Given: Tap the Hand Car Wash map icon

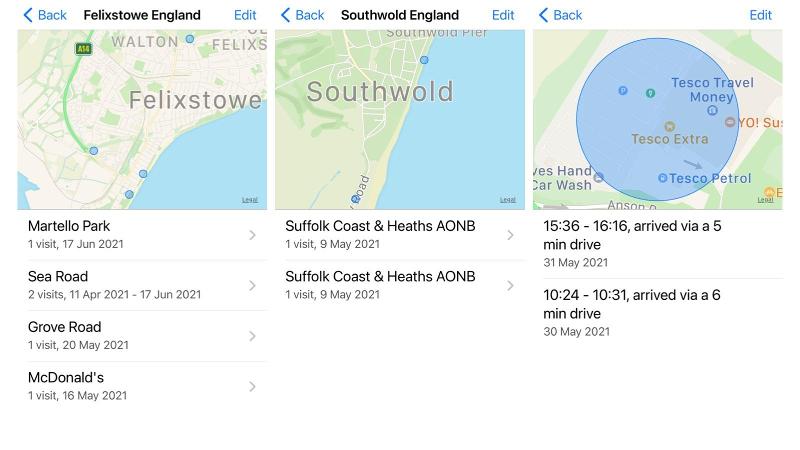Looking at the screenshot, I should (599, 177).
